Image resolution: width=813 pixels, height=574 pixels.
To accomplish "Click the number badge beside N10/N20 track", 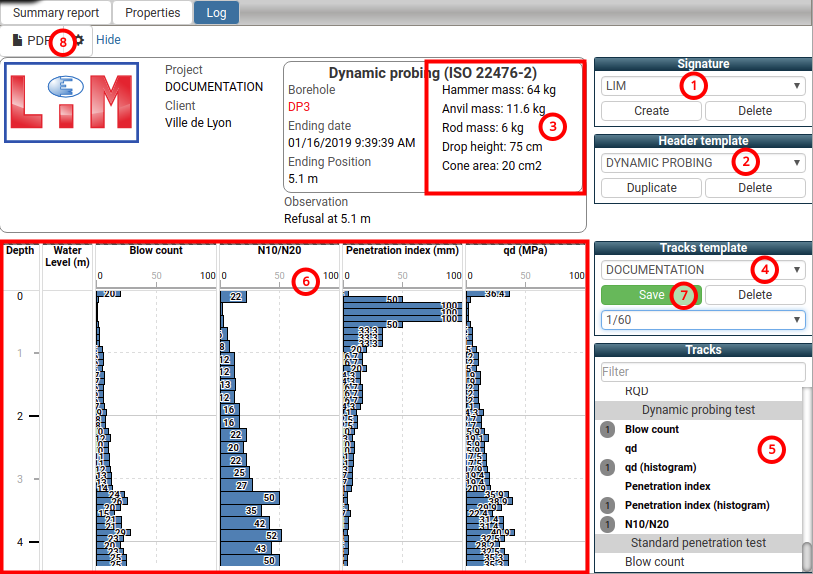I will (x=606, y=524).
